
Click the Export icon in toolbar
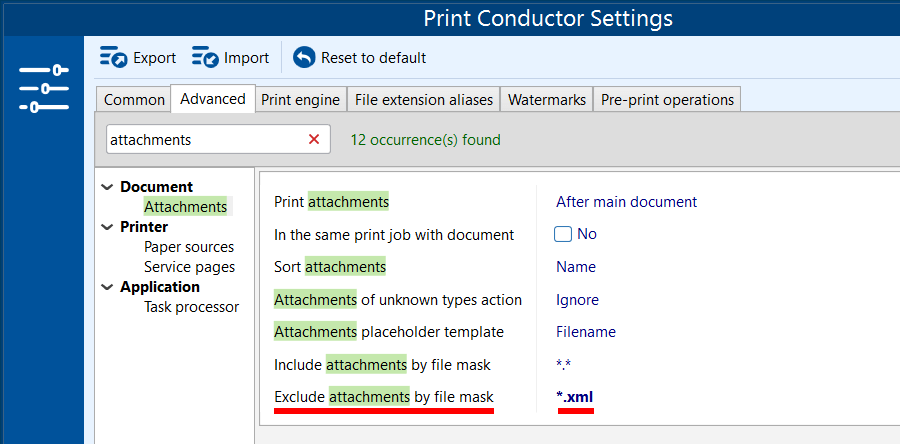click(x=113, y=58)
